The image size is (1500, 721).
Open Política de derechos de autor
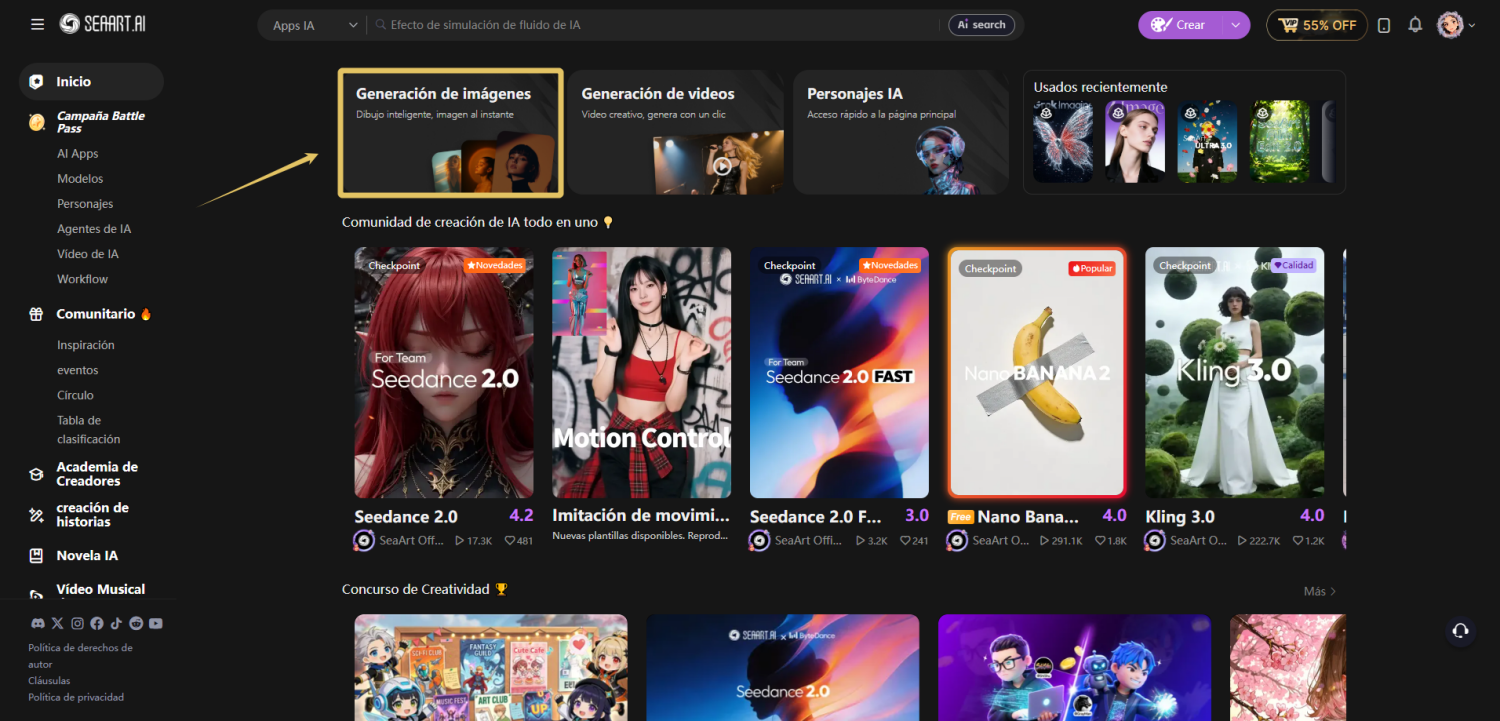pos(80,656)
